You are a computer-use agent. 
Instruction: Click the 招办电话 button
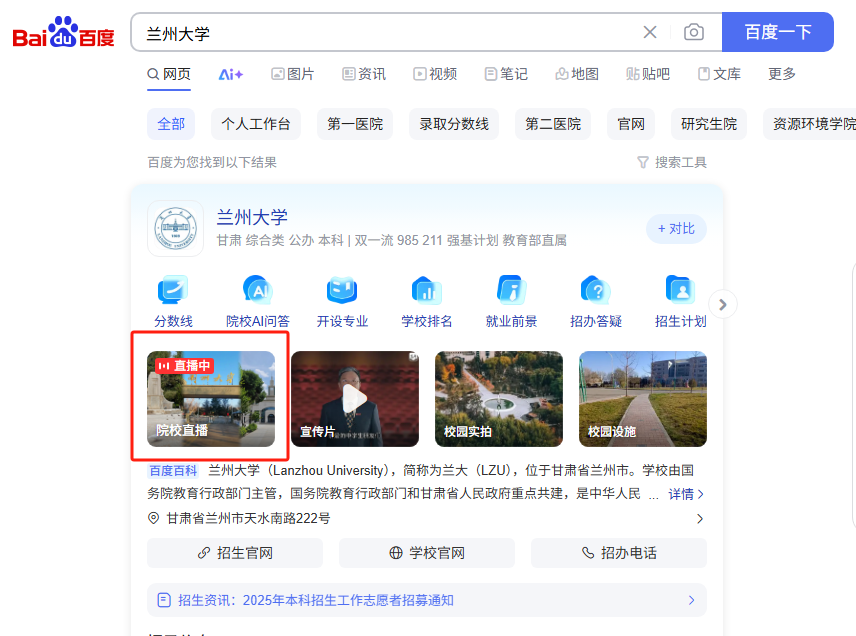click(x=619, y=553)
